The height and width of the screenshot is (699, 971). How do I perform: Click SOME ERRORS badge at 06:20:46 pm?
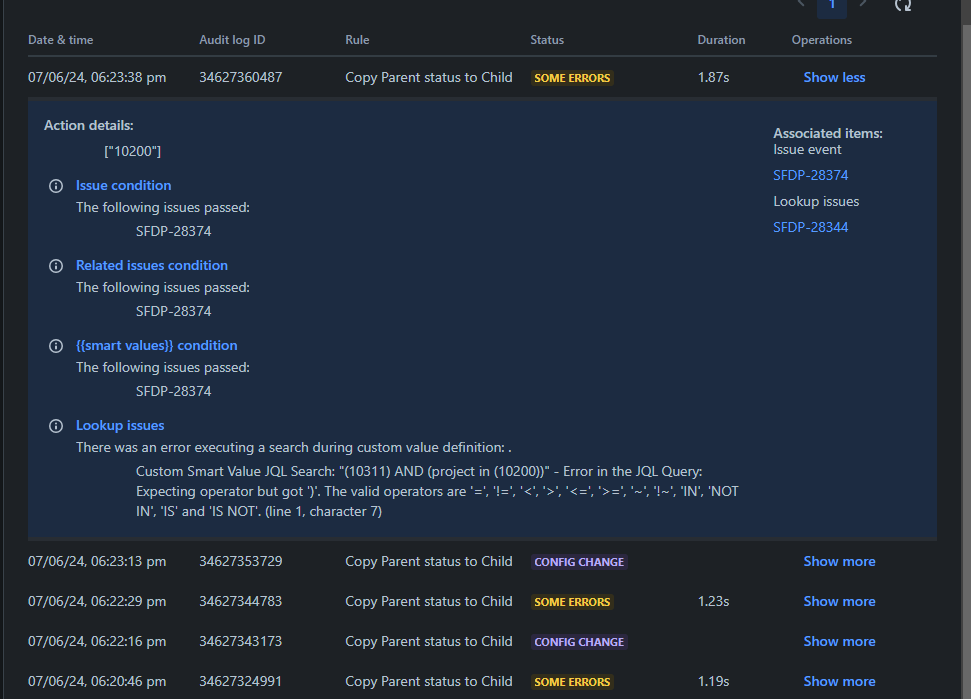click(572, 682)
